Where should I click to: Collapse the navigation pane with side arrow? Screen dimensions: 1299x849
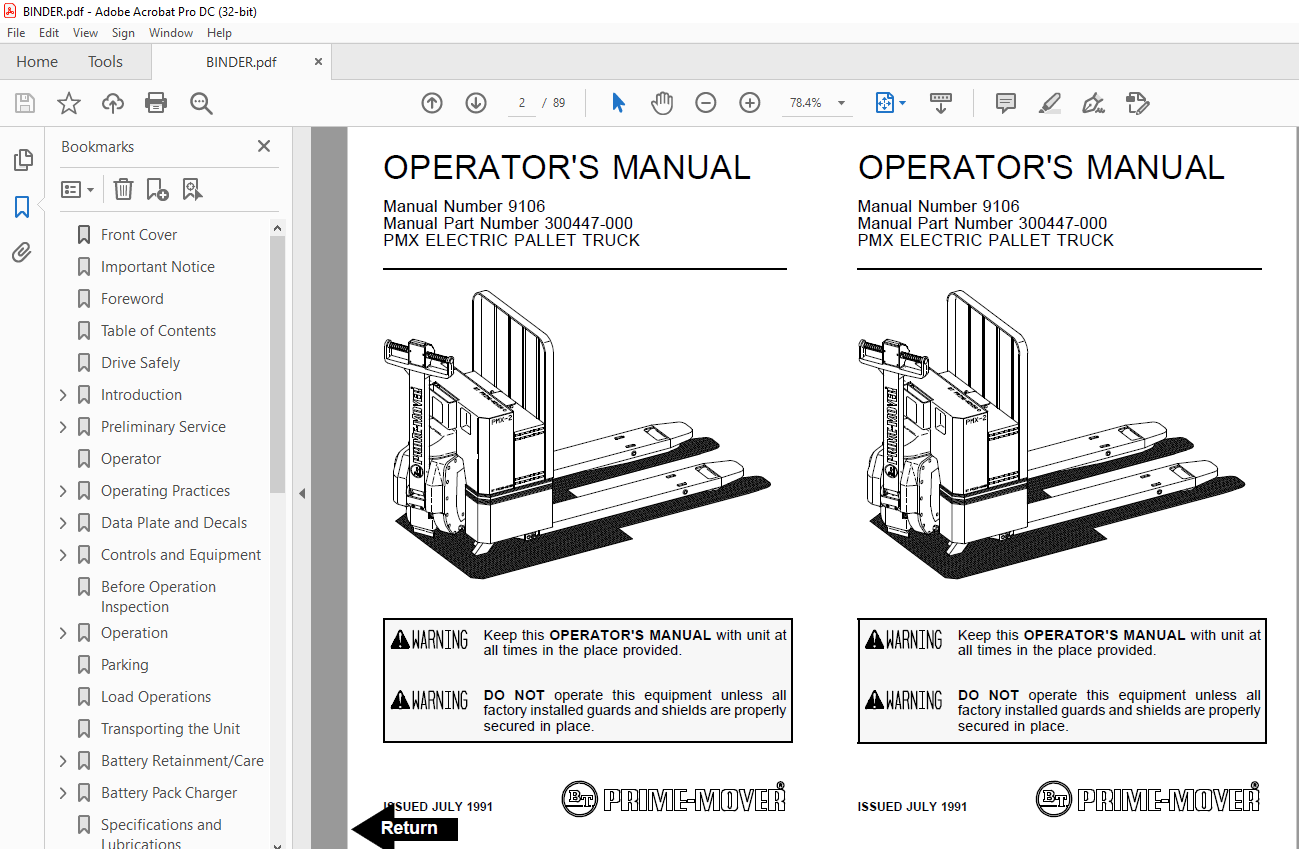point(302,493)
